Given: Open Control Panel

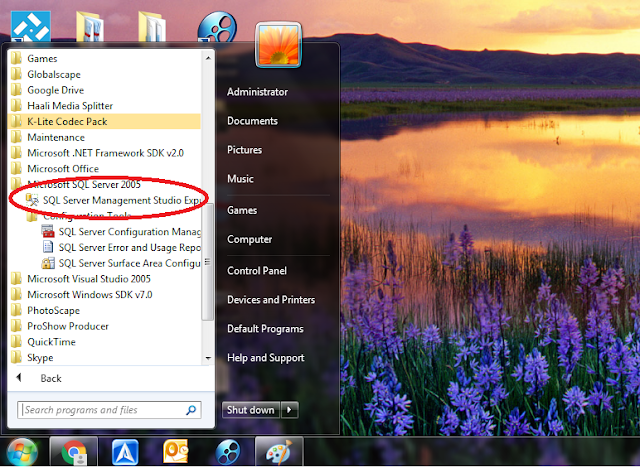Looking at the screenshot, I should [x=257, y=271].
